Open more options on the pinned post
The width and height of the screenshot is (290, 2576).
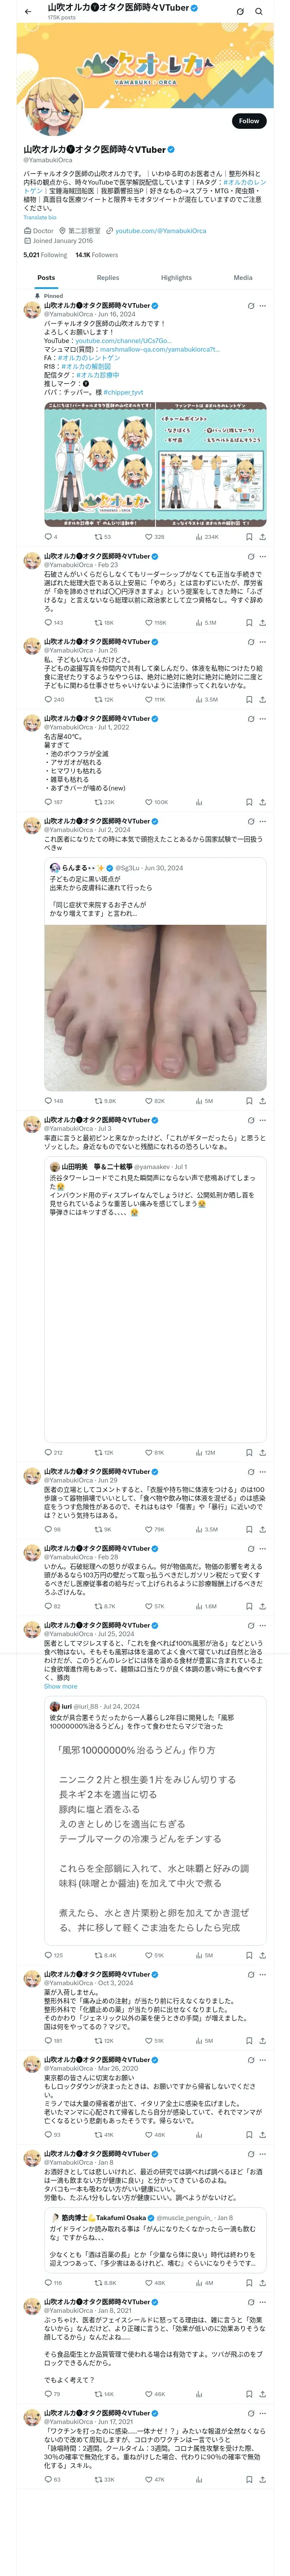click(x=263, y=306)
